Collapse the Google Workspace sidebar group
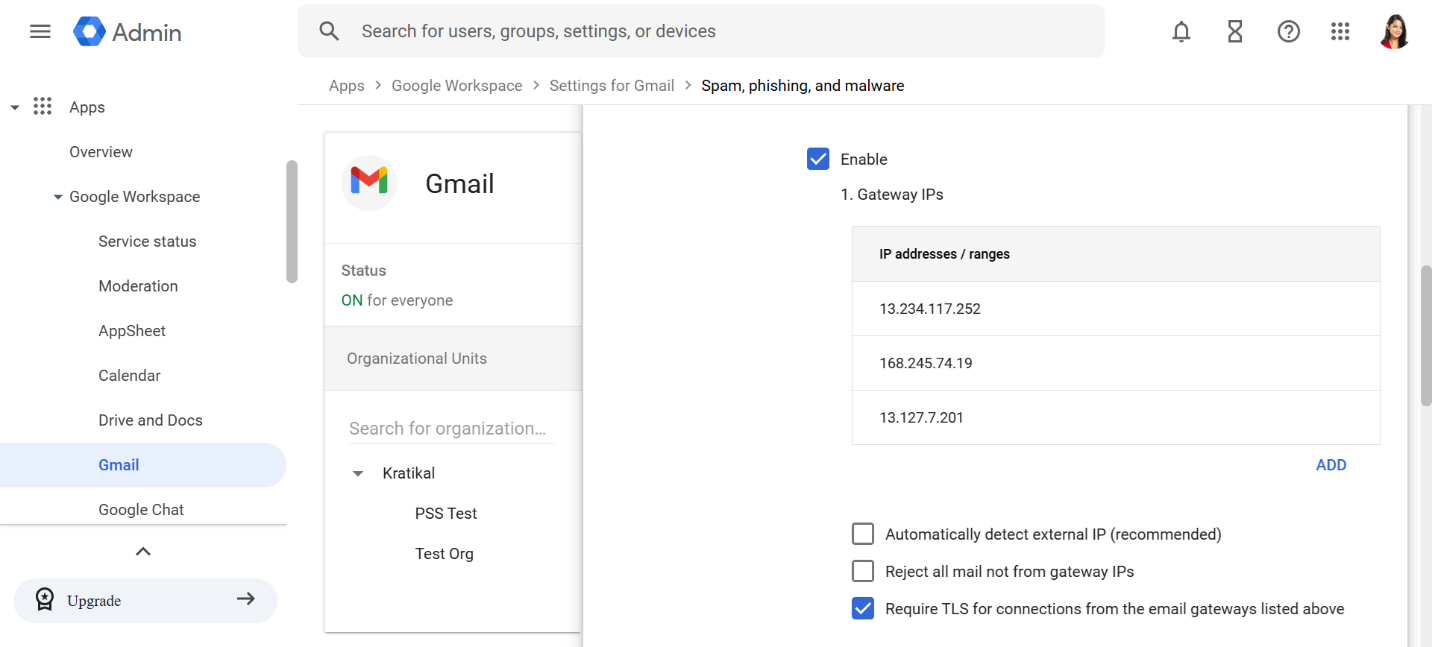The height and width of the screenshot is (647, 1432). tap(58, 197)
